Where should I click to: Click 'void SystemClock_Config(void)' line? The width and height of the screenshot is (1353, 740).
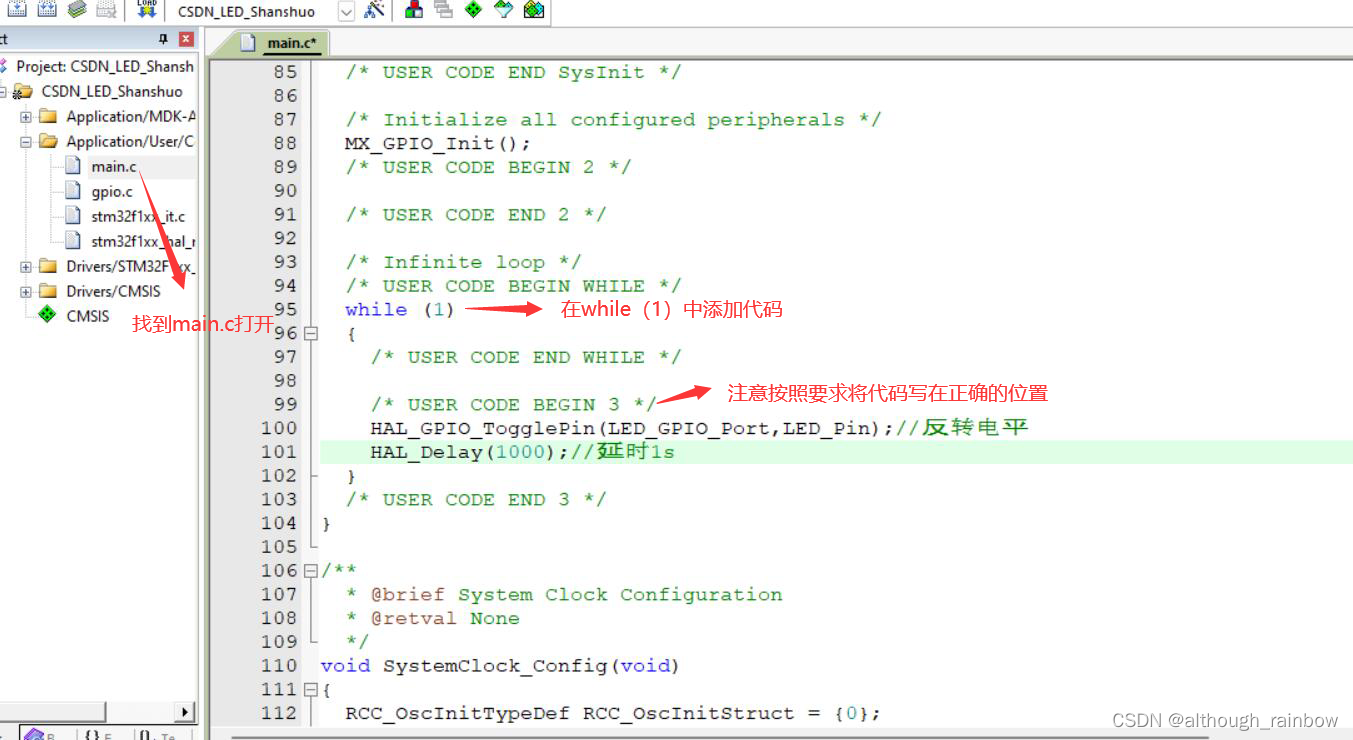500,666
